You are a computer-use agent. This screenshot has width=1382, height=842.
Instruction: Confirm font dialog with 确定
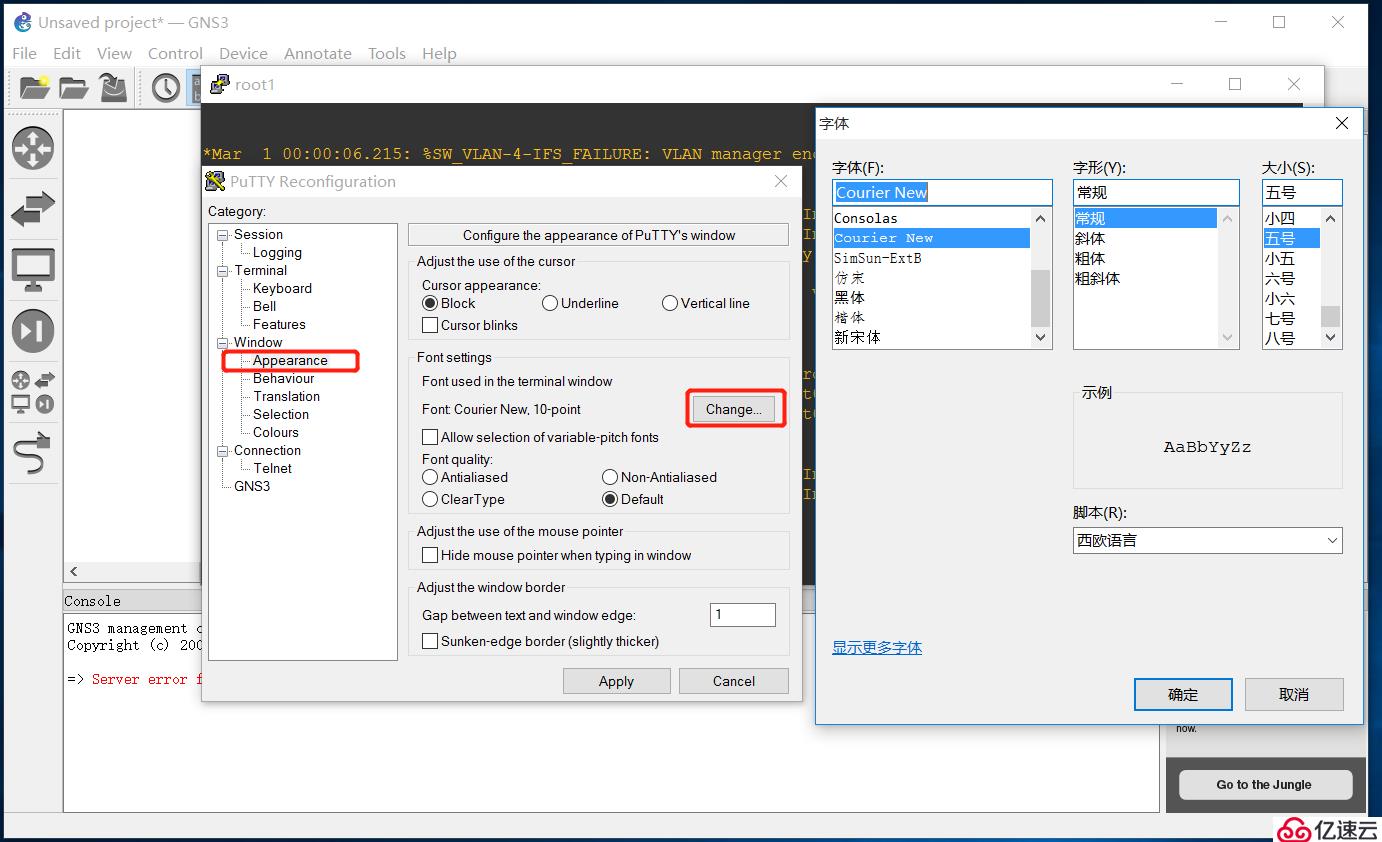(x=1183, y=694)
